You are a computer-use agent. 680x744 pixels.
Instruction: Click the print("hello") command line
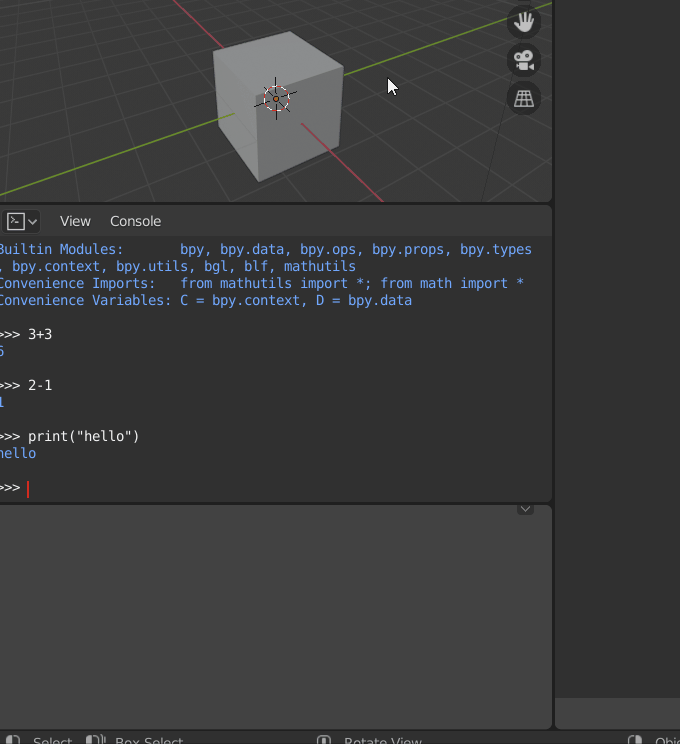coord(84,437)
